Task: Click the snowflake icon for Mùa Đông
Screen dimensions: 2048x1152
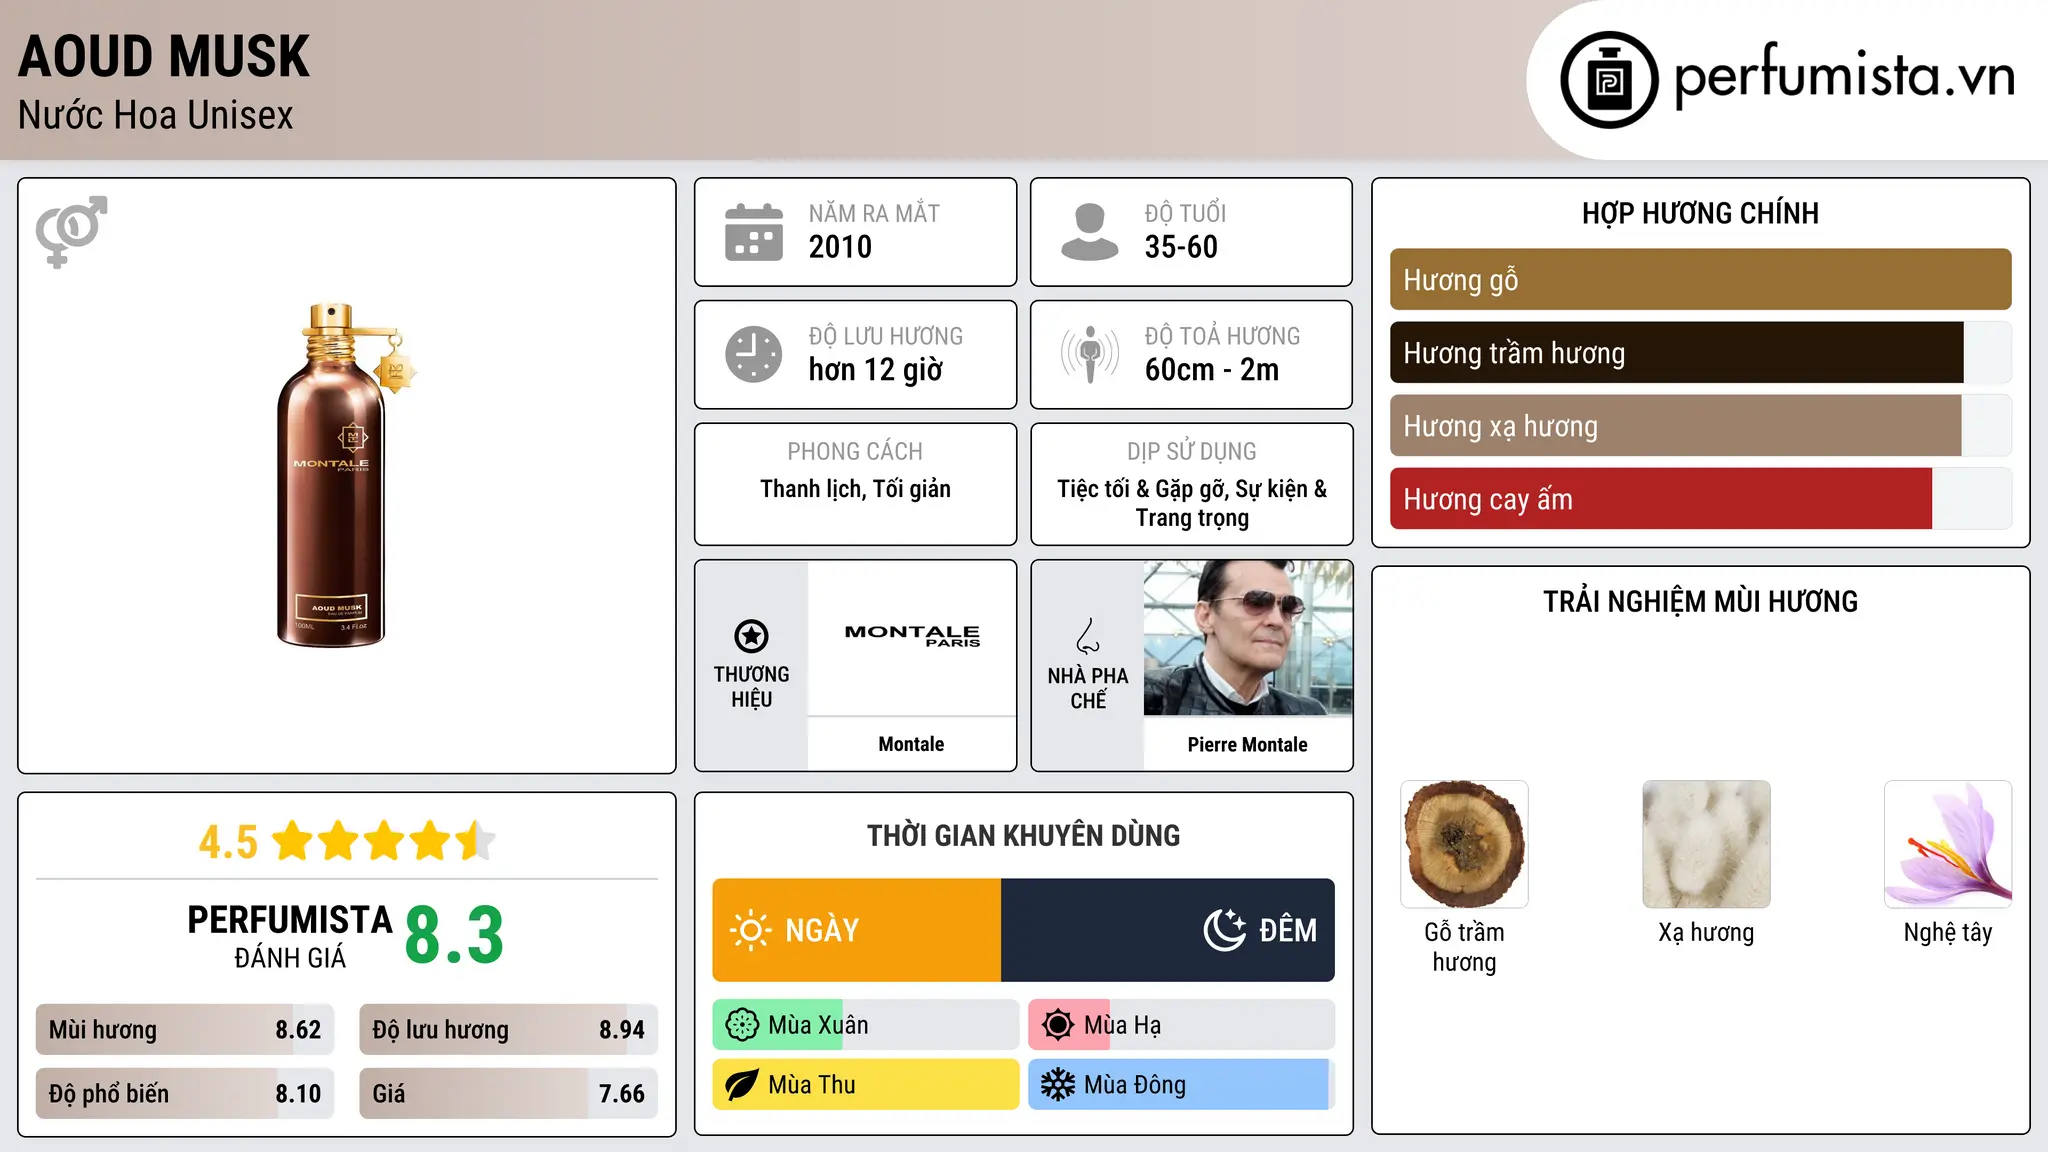Action: 1057,1085
